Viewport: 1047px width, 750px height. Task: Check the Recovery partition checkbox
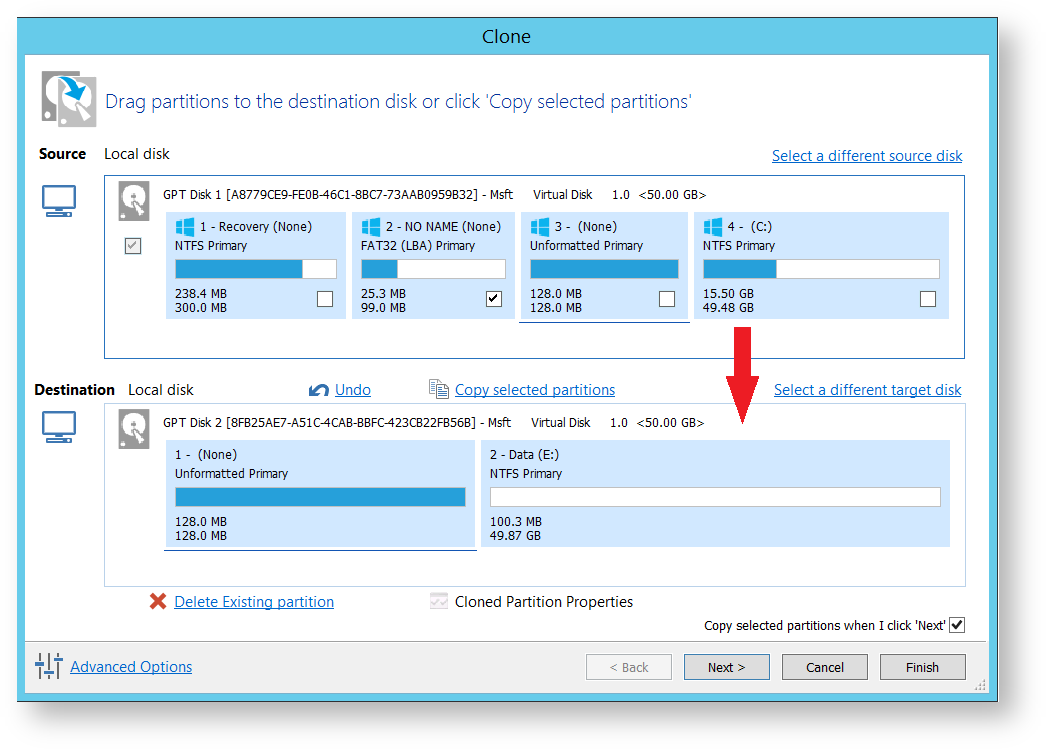325,299
